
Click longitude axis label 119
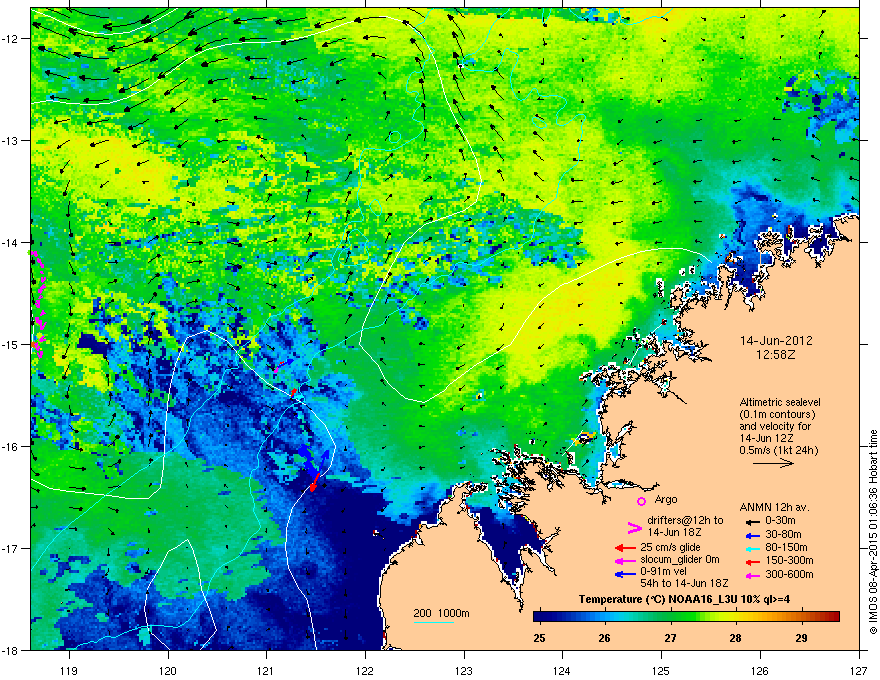tap(69, 670)
